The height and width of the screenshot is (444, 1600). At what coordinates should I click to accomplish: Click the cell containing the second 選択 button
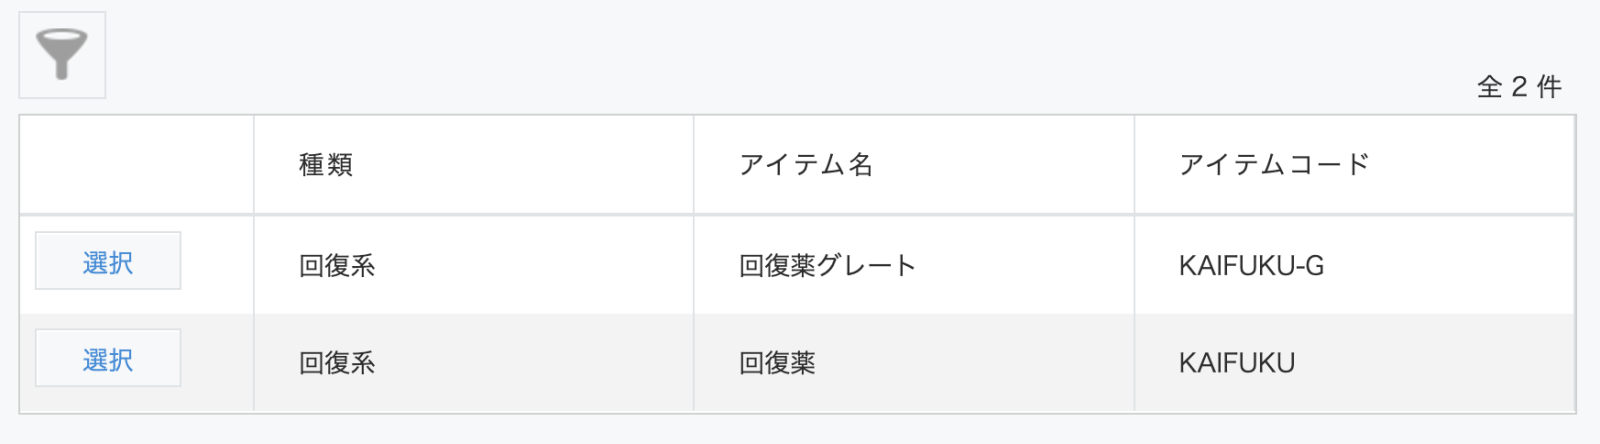pyautogui.click(x=137, y=362)
